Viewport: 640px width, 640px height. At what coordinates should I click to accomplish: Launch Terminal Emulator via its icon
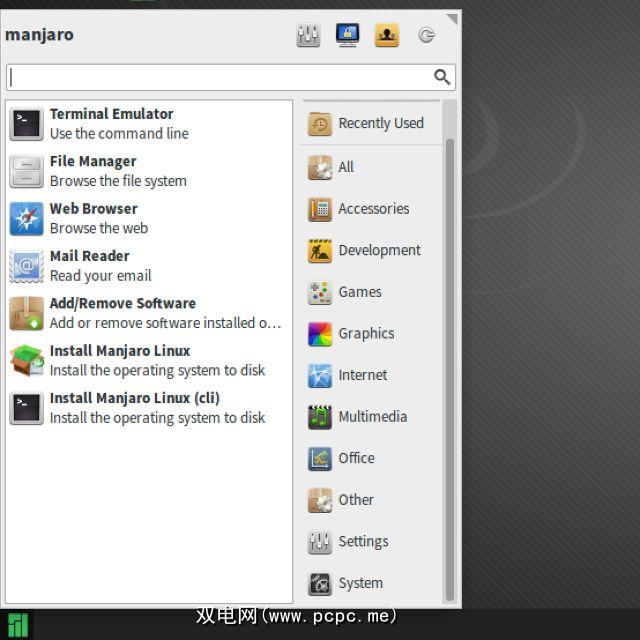click(27, 124)
